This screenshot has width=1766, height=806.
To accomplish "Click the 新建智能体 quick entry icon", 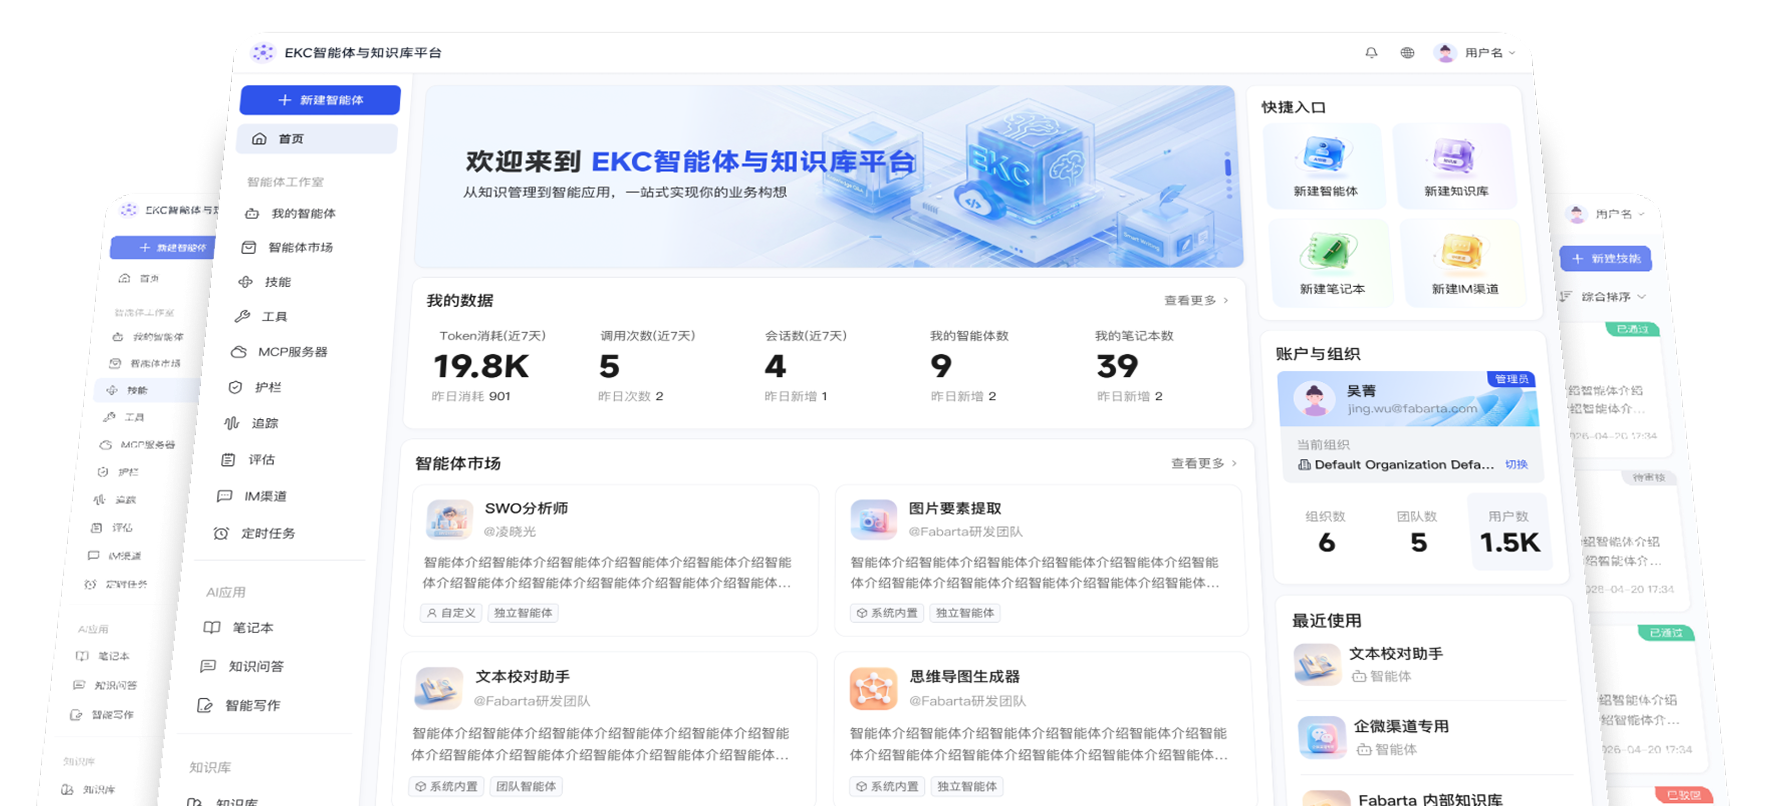I will tap(1325, 154).
